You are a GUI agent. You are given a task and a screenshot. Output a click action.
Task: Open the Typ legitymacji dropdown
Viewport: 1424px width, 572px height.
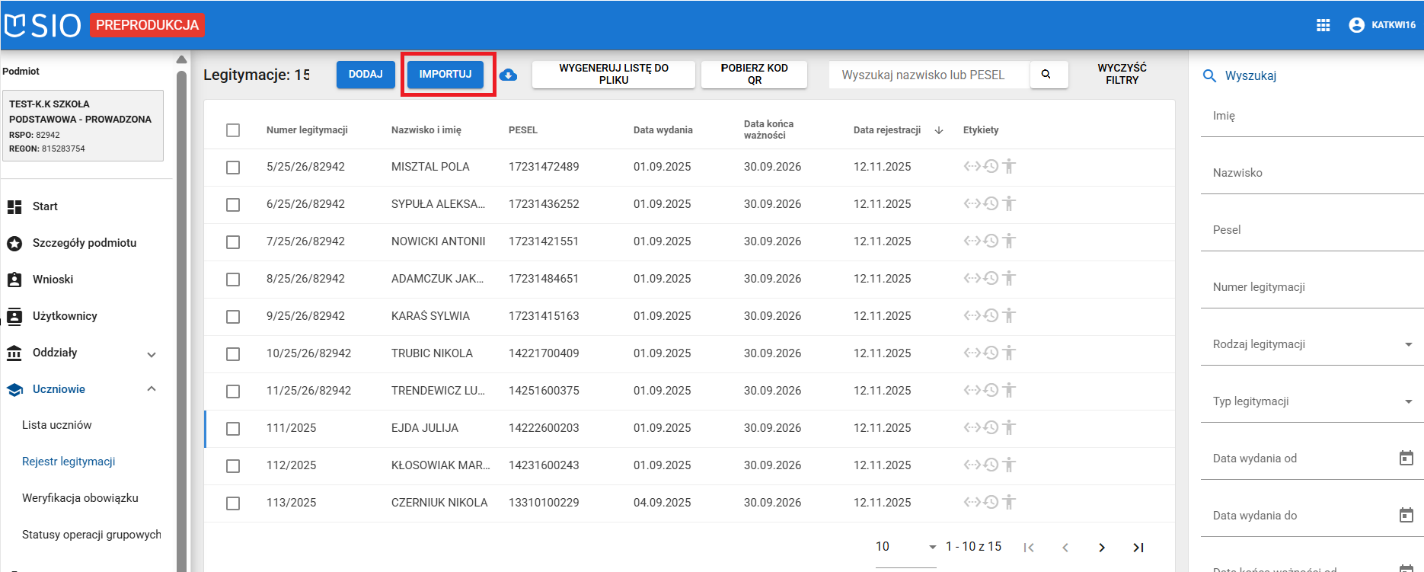(1408, 401)
